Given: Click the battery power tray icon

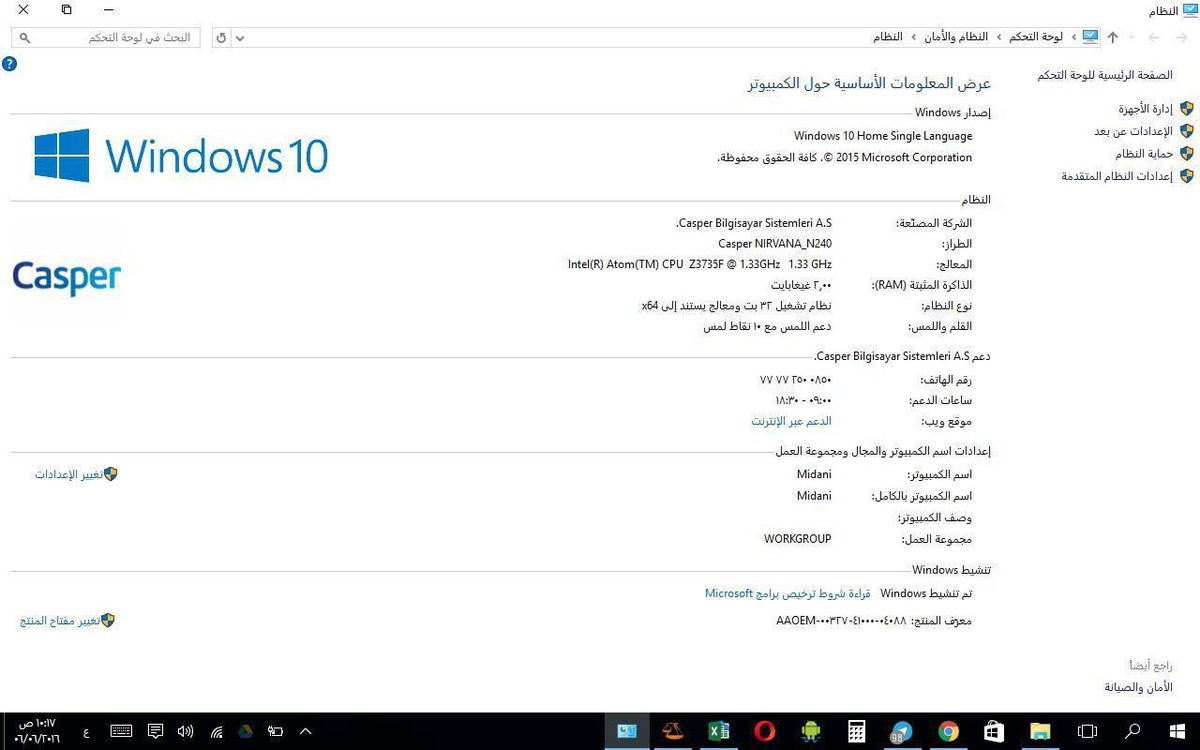Looking at the screenshot, I should [275, 731].
